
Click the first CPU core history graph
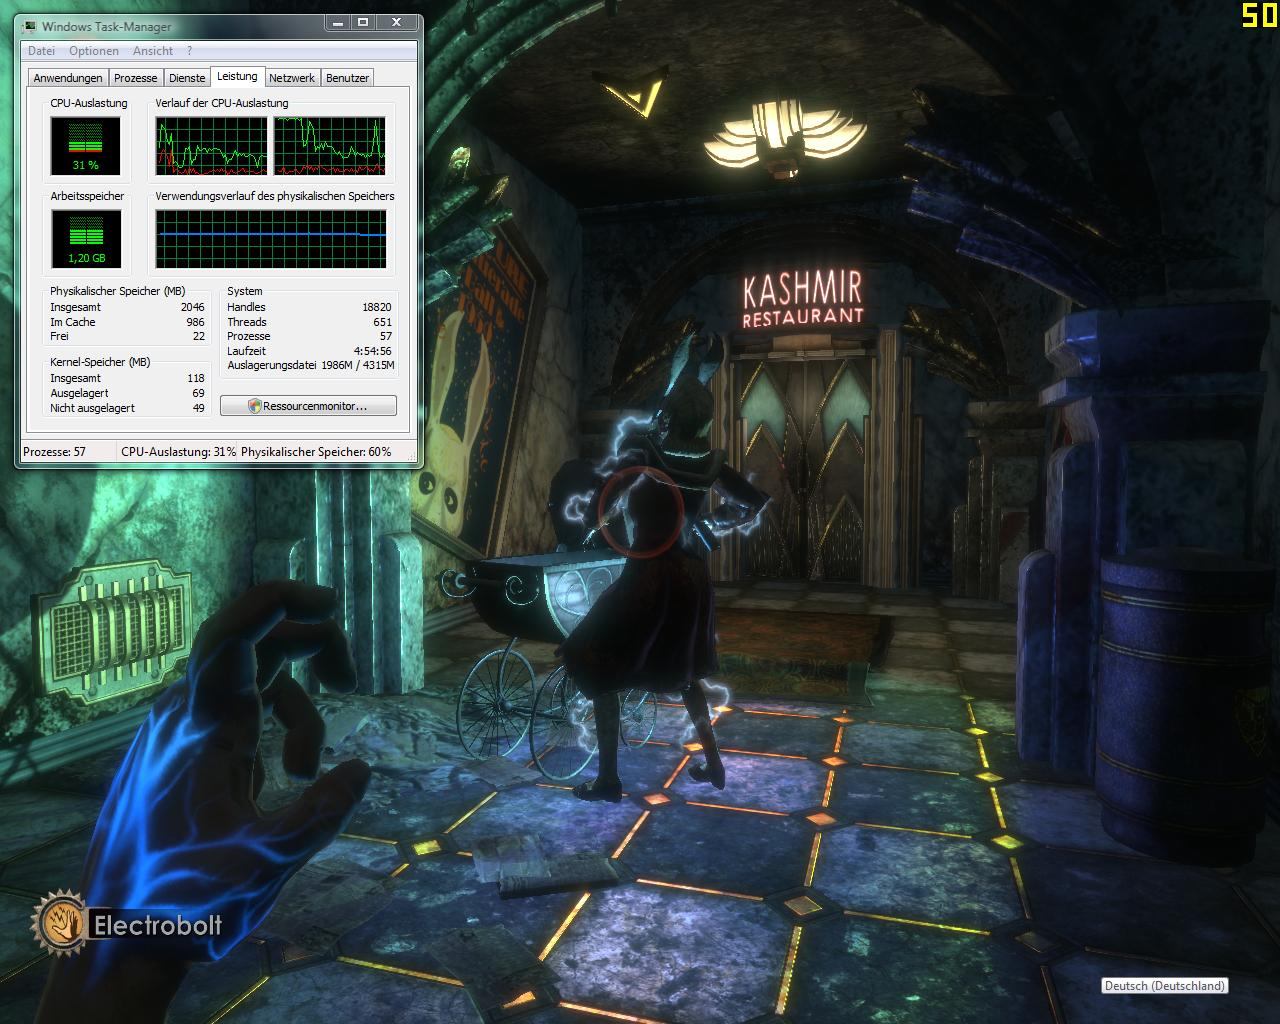pyautogui.click(x=211, y=146)
